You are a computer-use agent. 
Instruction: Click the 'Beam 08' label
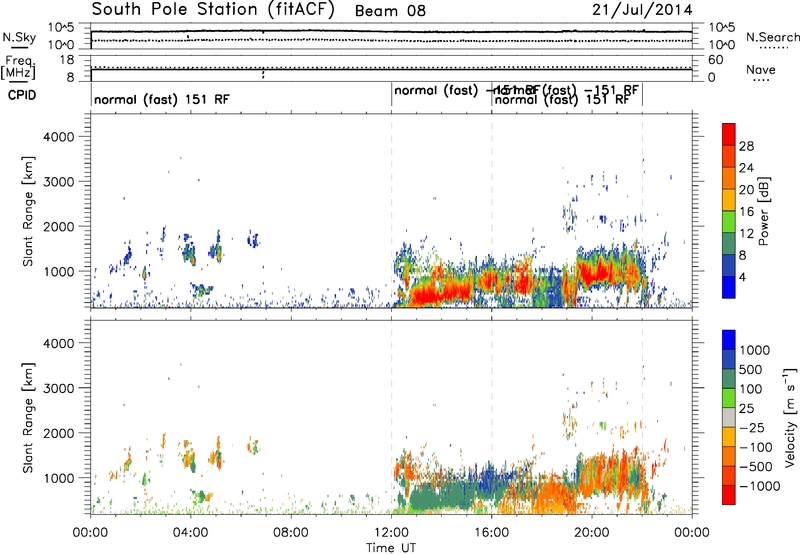pyautogui.click(x=390, y=11)
